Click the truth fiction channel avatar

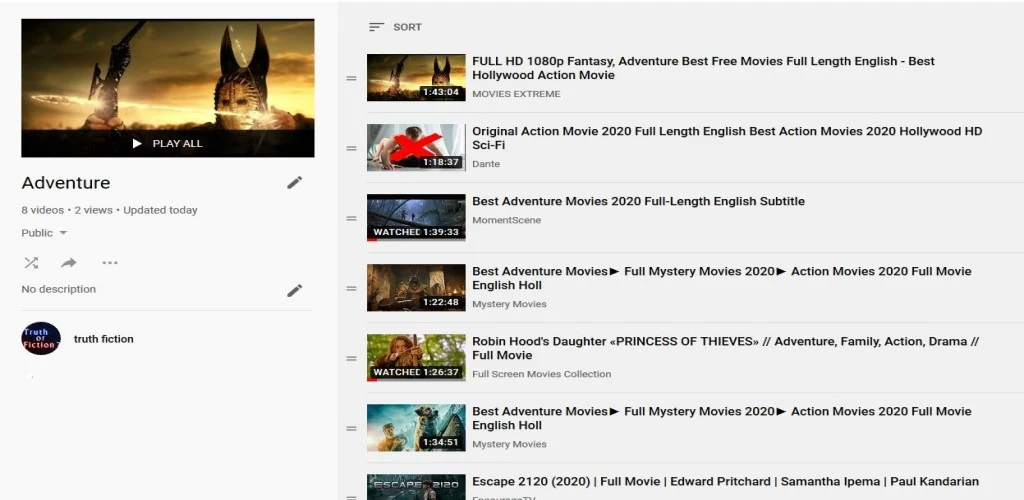41,339
